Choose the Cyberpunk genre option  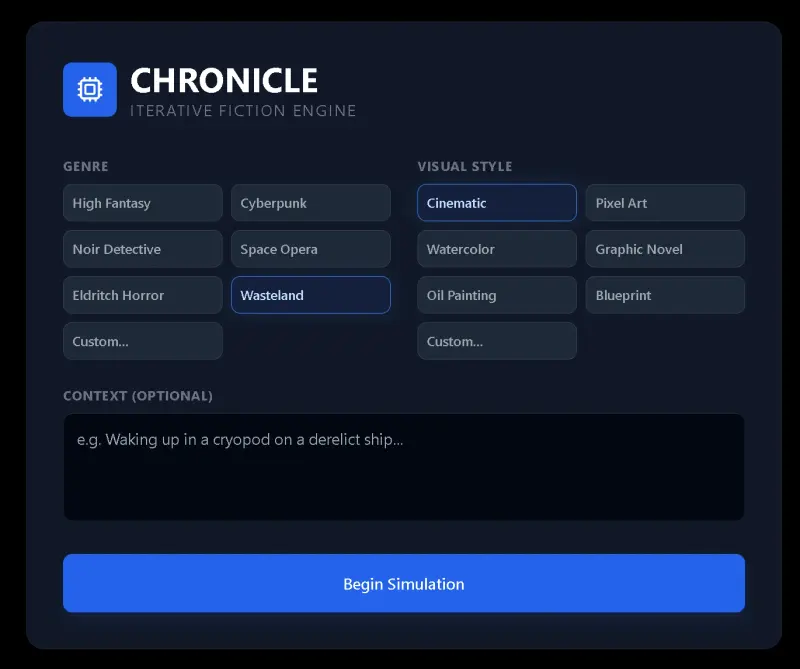[311, 203]
